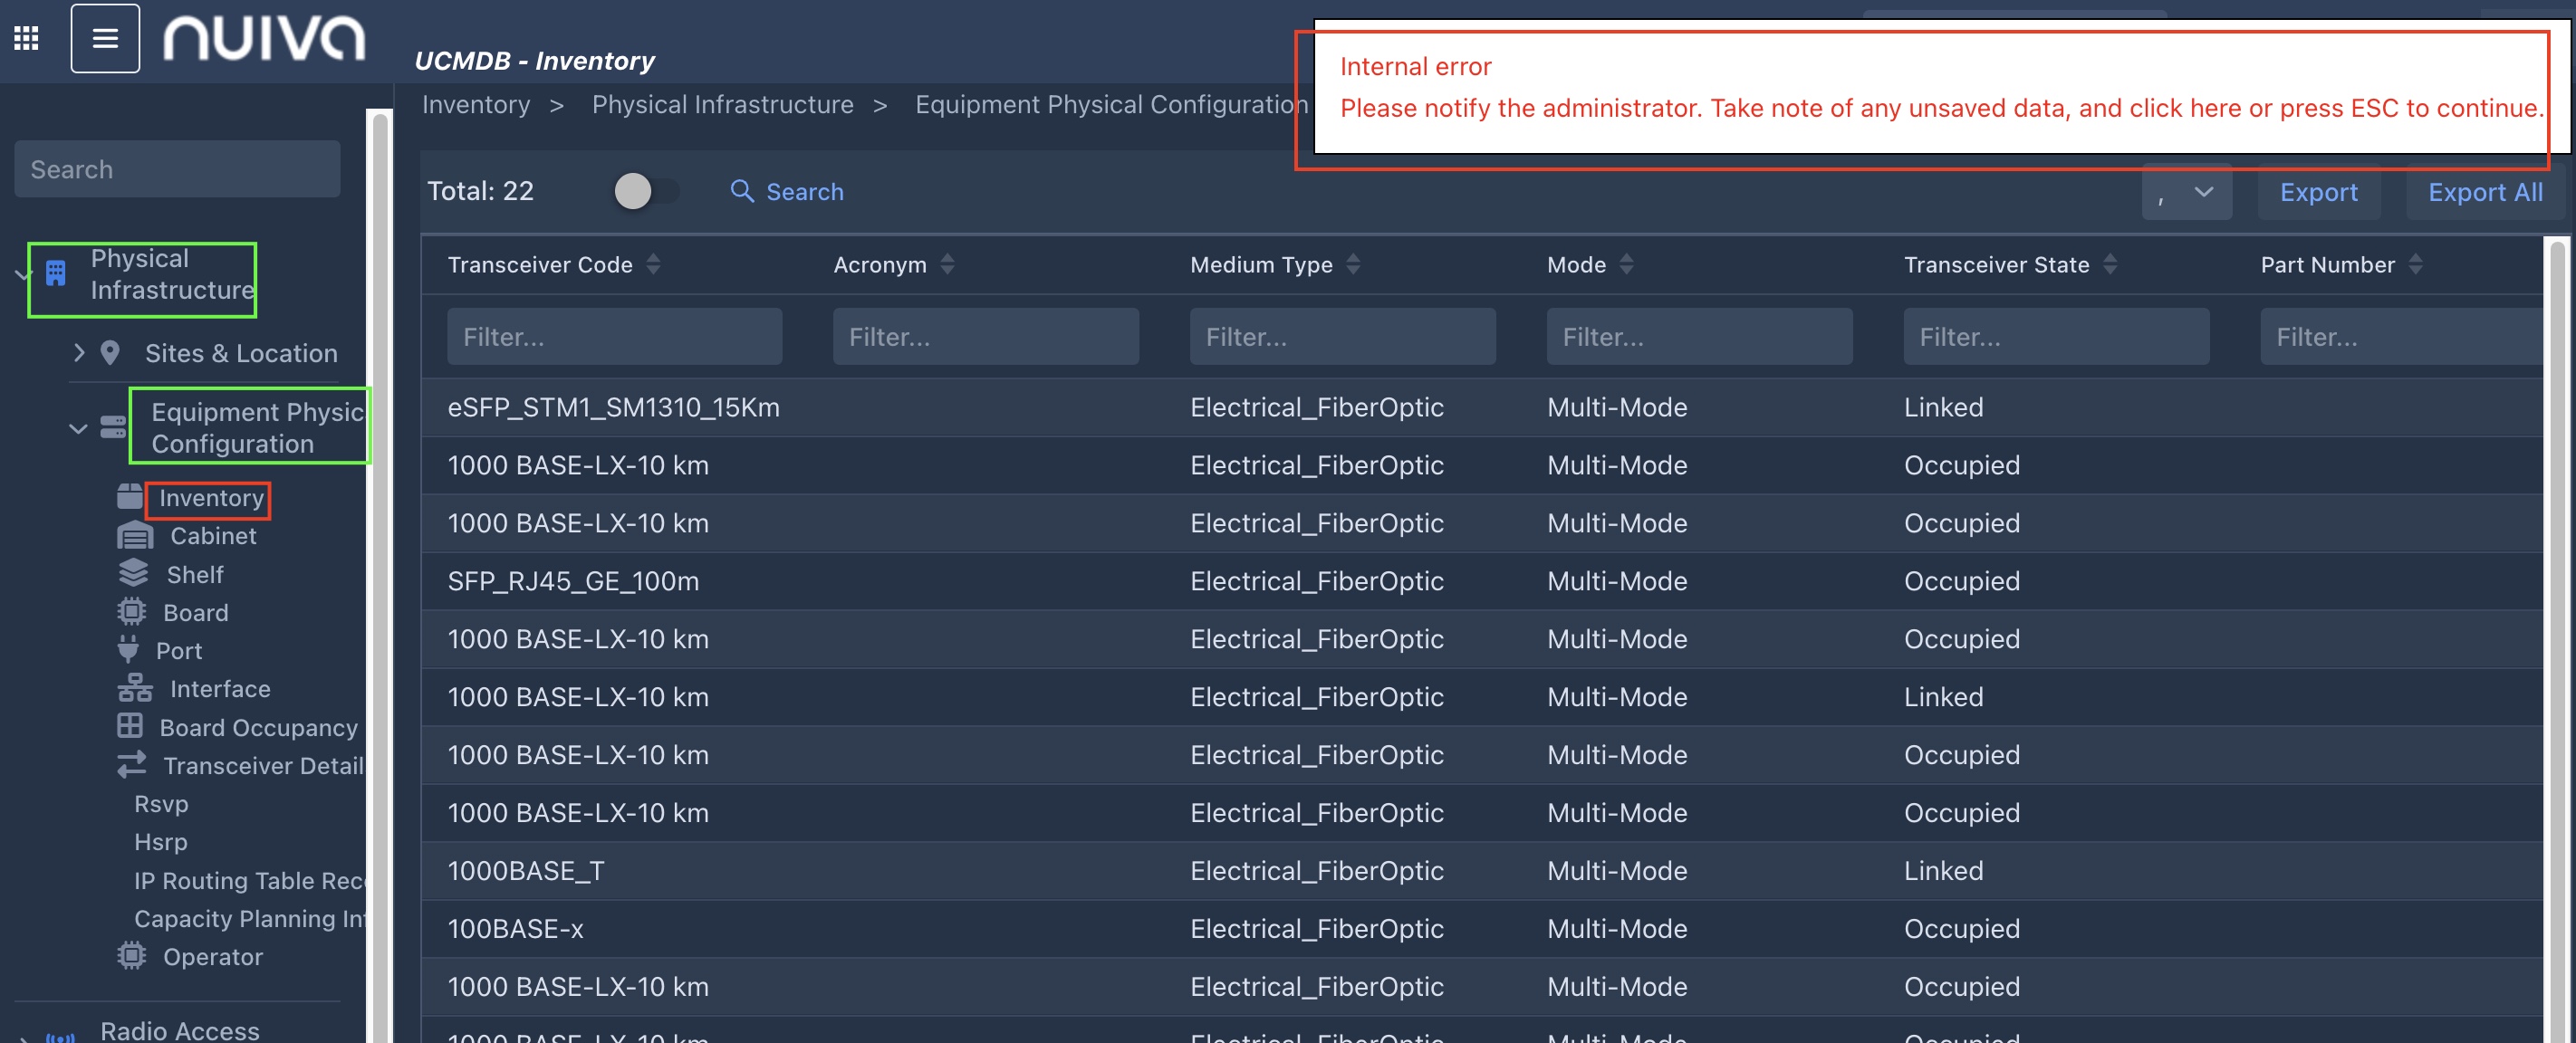
Task: Open the delimiter dropdown beside Export
Action: (2186, 192)
